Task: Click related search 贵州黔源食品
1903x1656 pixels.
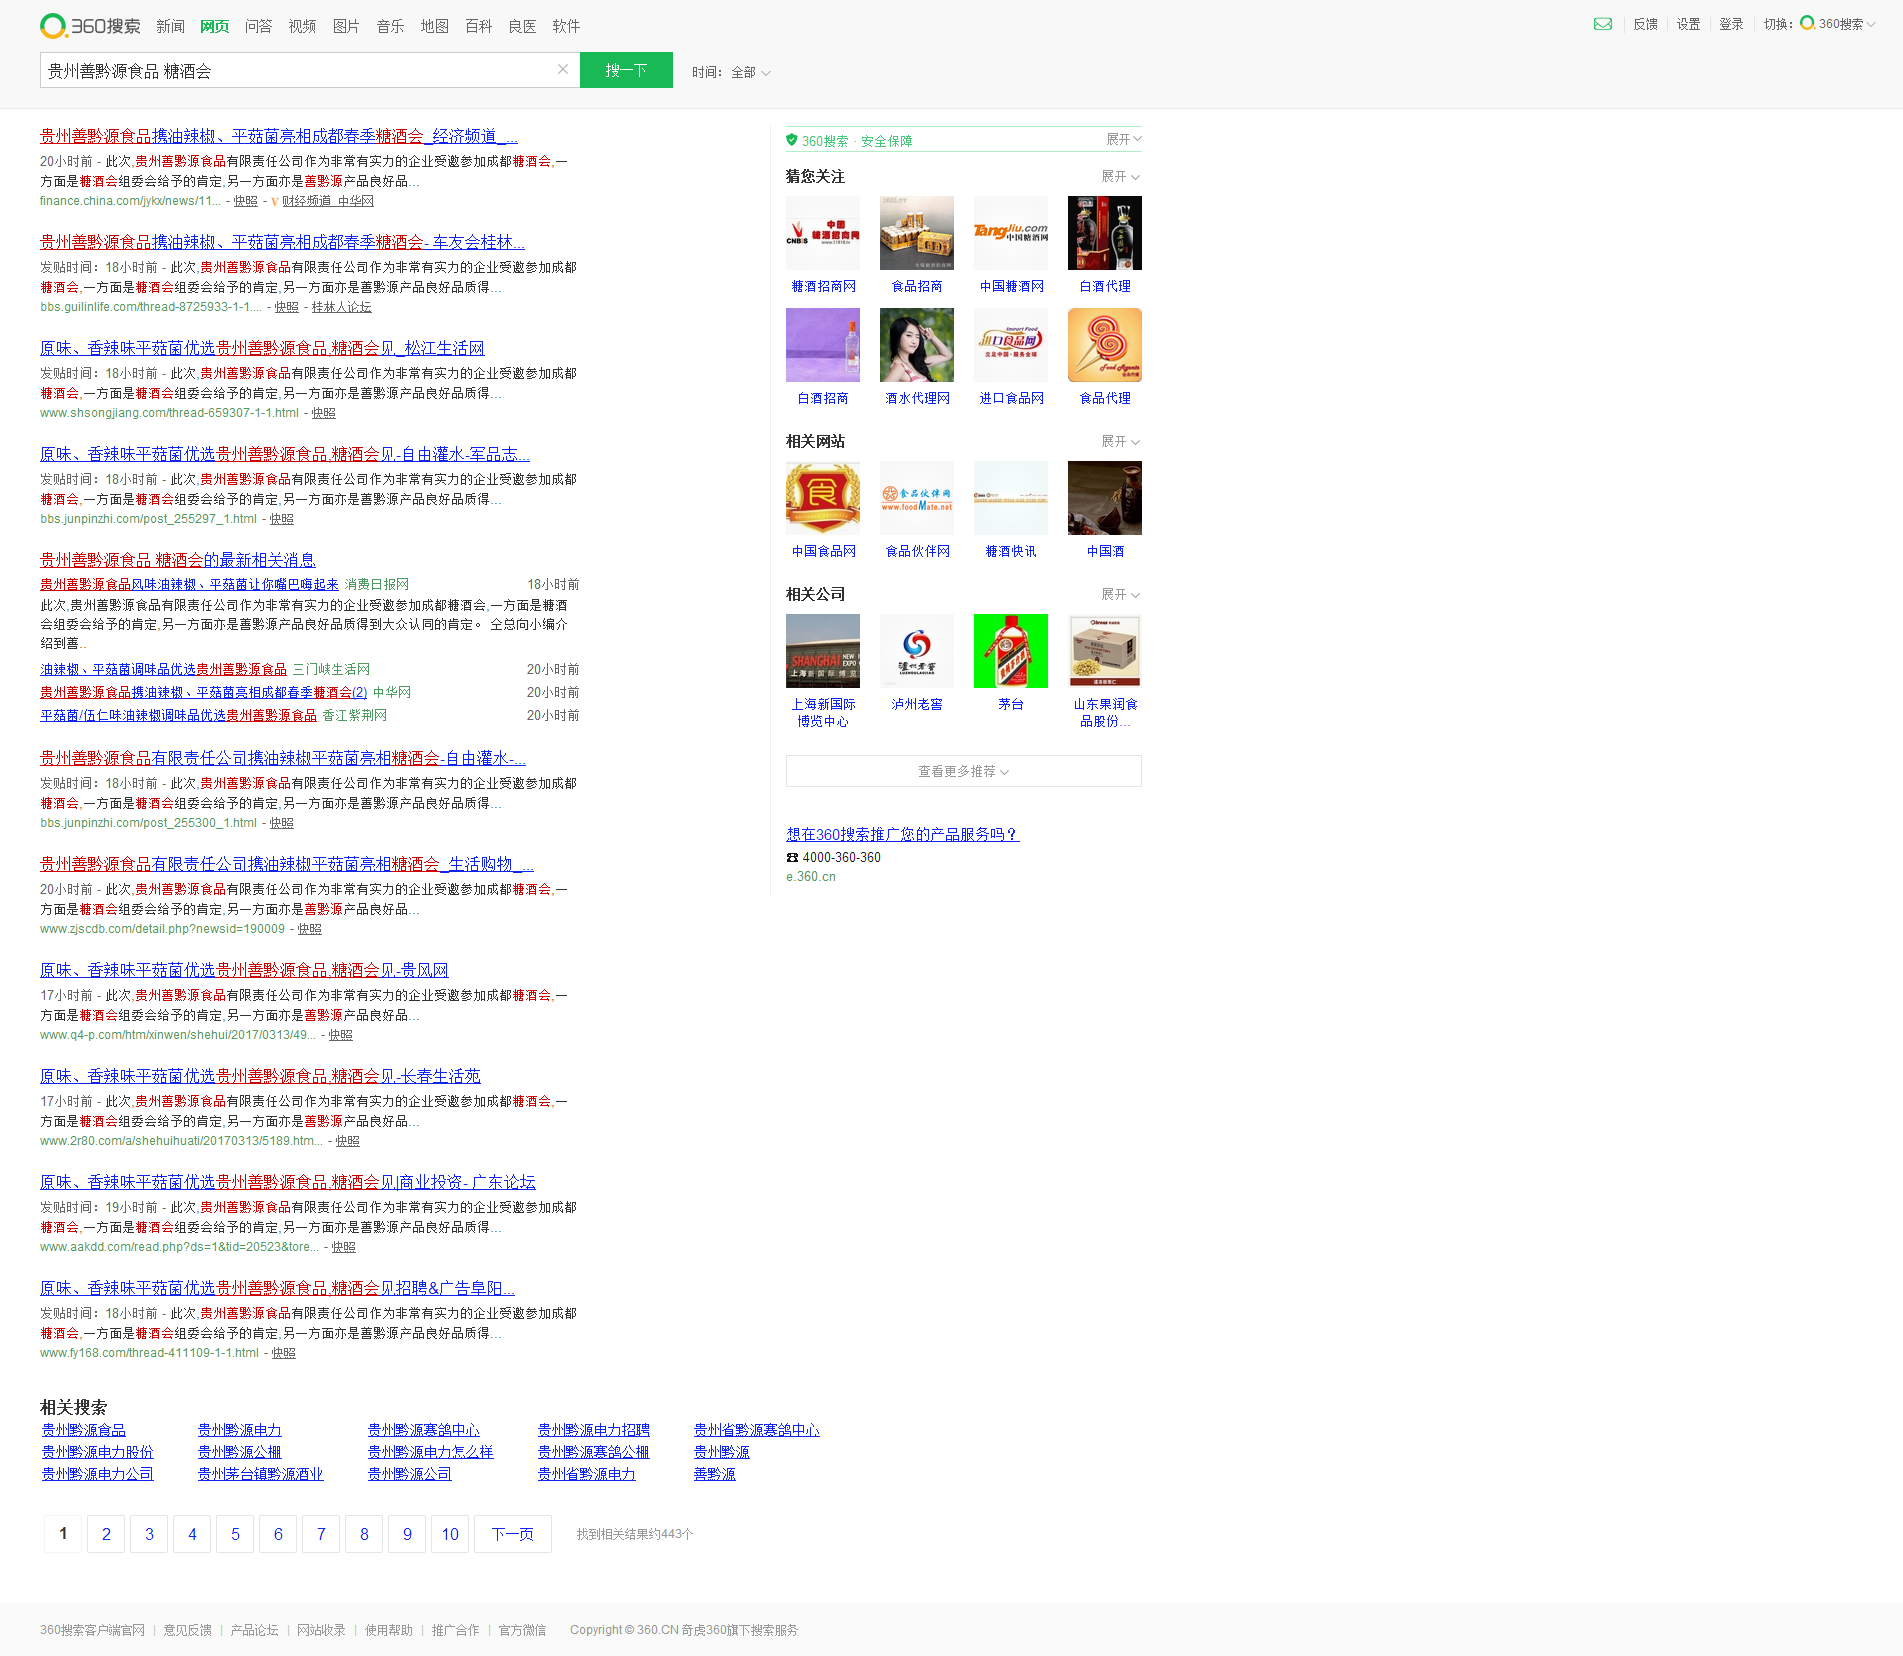Action: (84, 1430)
